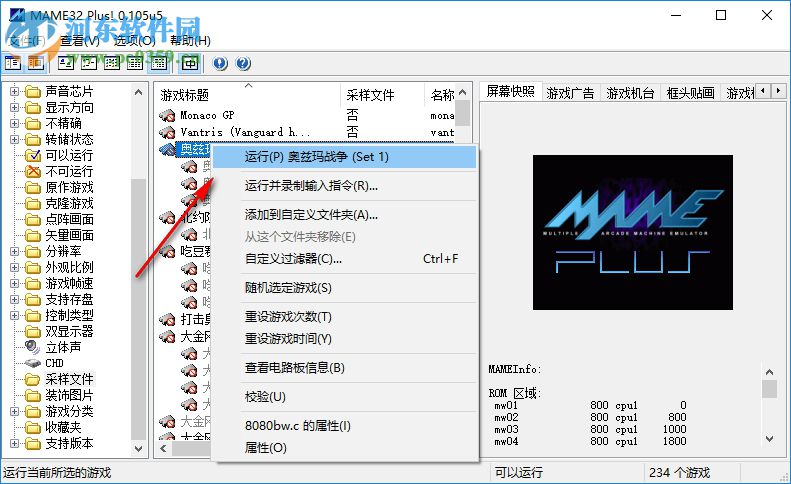Choose 重设游戏次数(T) menu entry

[x=345, y=317]
